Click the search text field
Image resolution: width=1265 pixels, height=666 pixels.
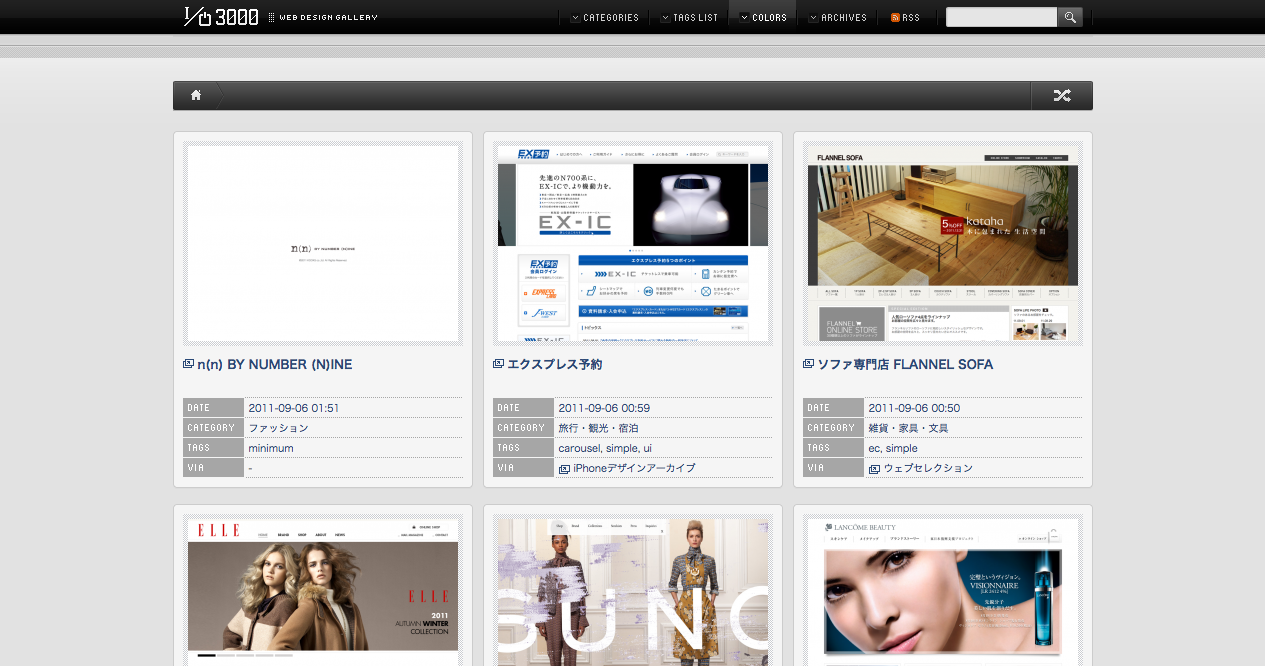click(1001, 17)
